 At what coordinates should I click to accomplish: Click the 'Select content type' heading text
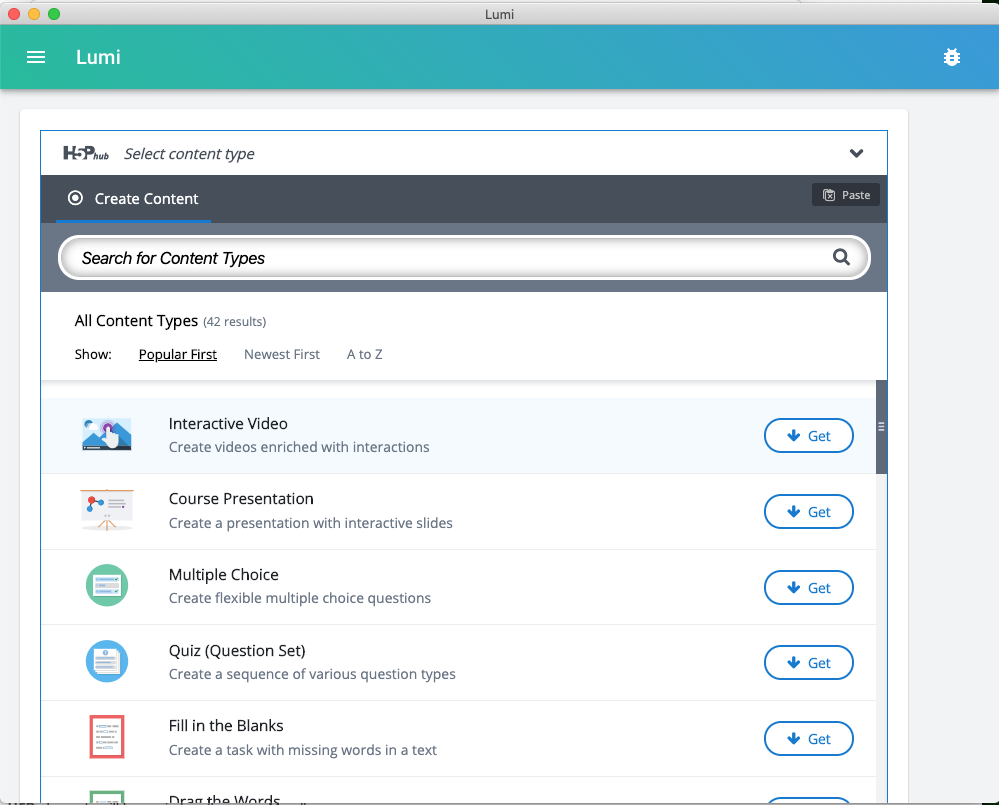coord(189,153)
